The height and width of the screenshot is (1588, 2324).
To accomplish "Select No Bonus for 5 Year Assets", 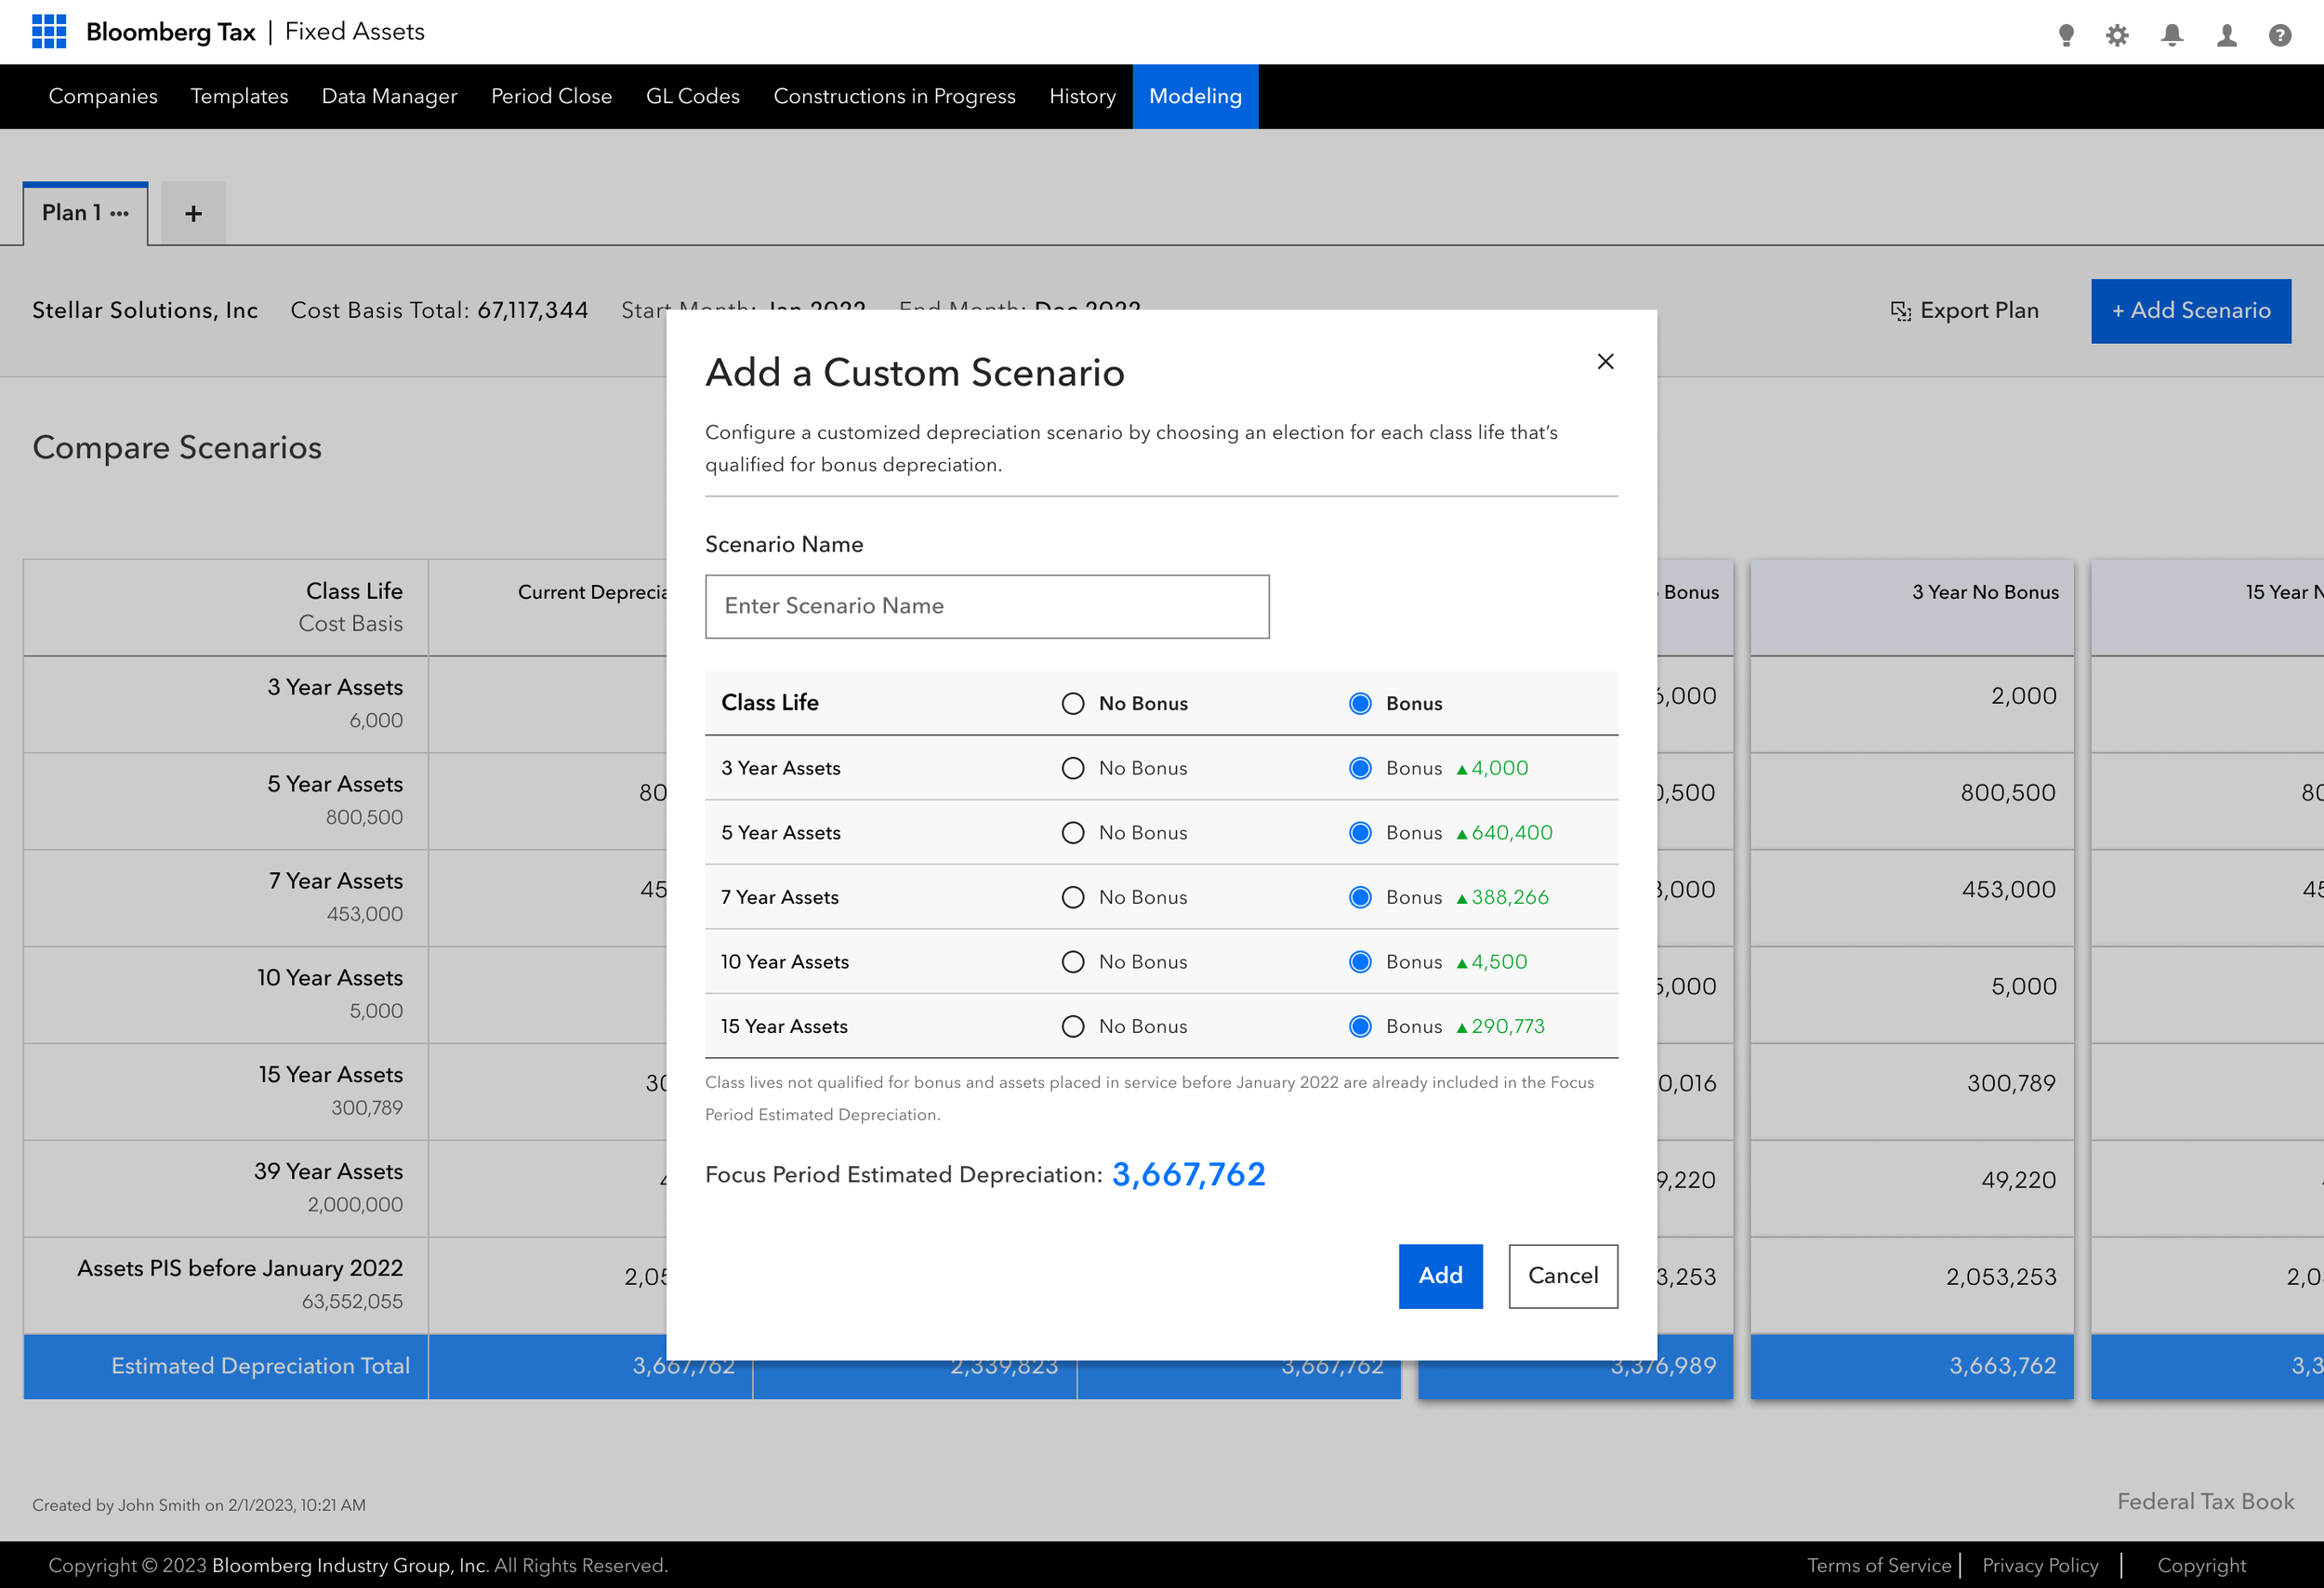I will 1072,832.
